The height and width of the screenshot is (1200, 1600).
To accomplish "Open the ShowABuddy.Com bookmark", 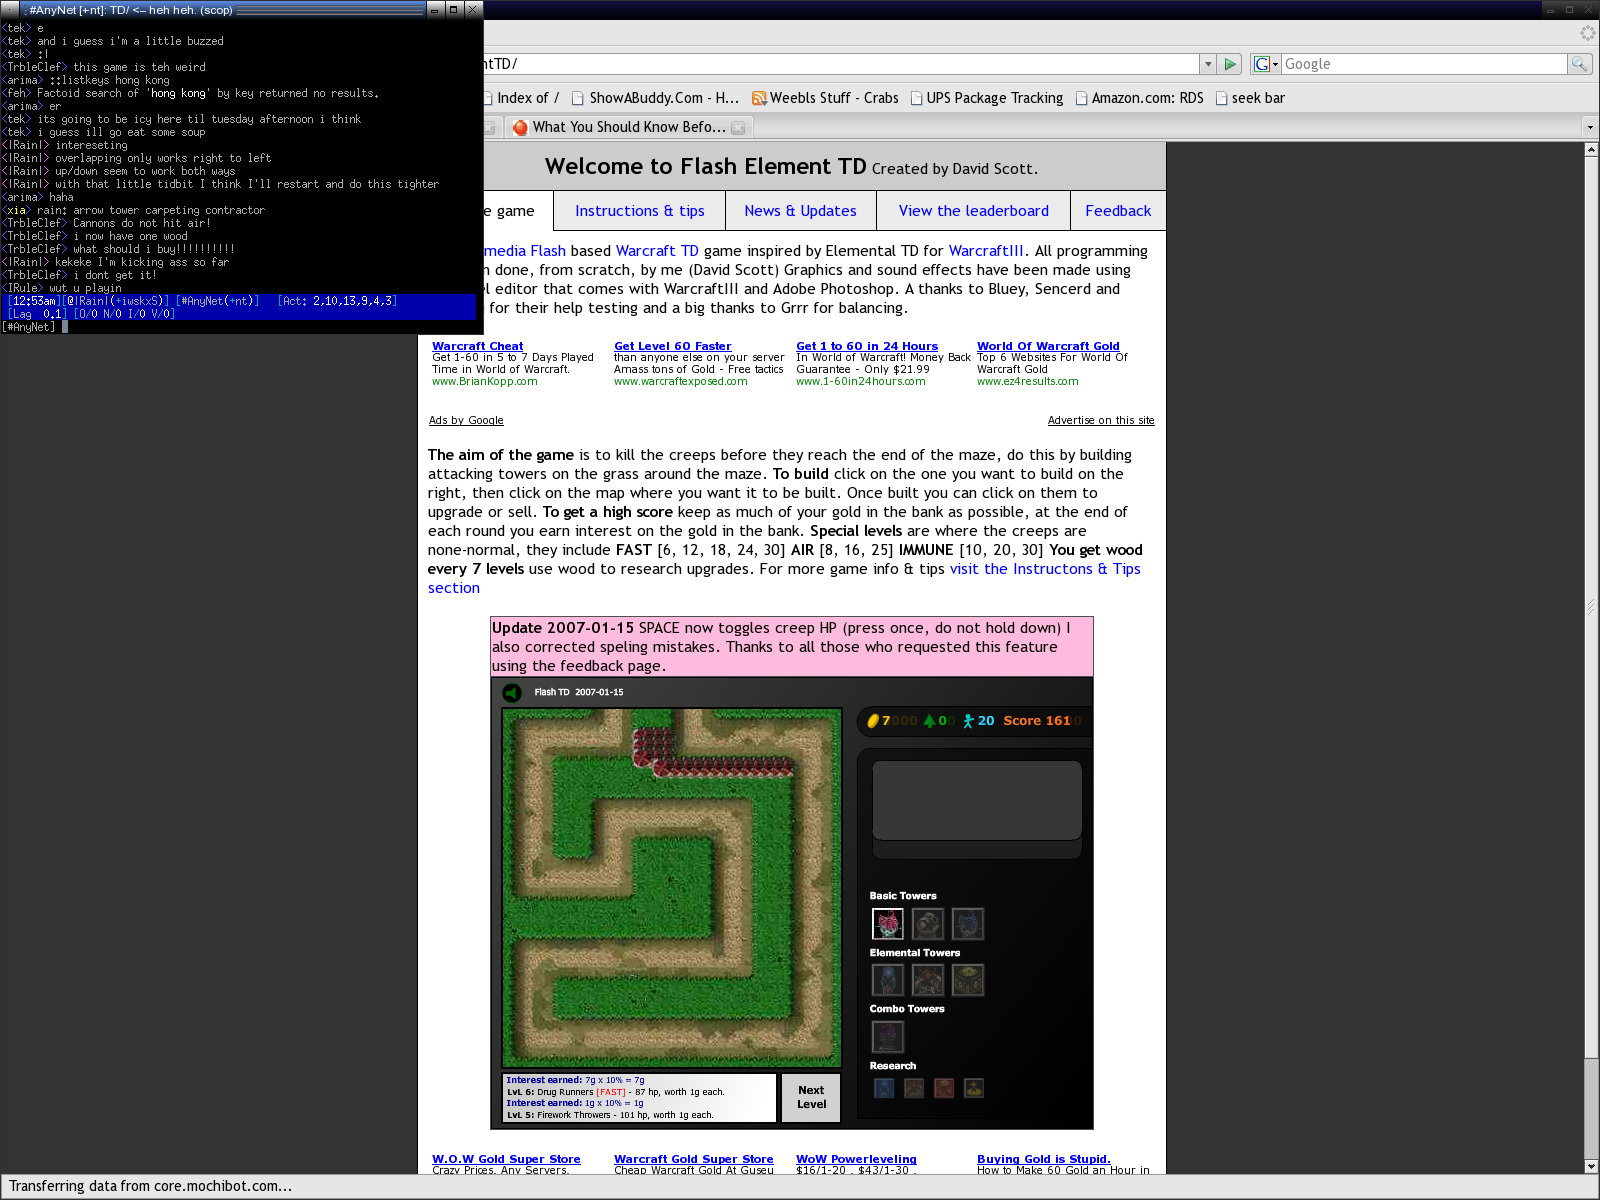I will point(655,98).
